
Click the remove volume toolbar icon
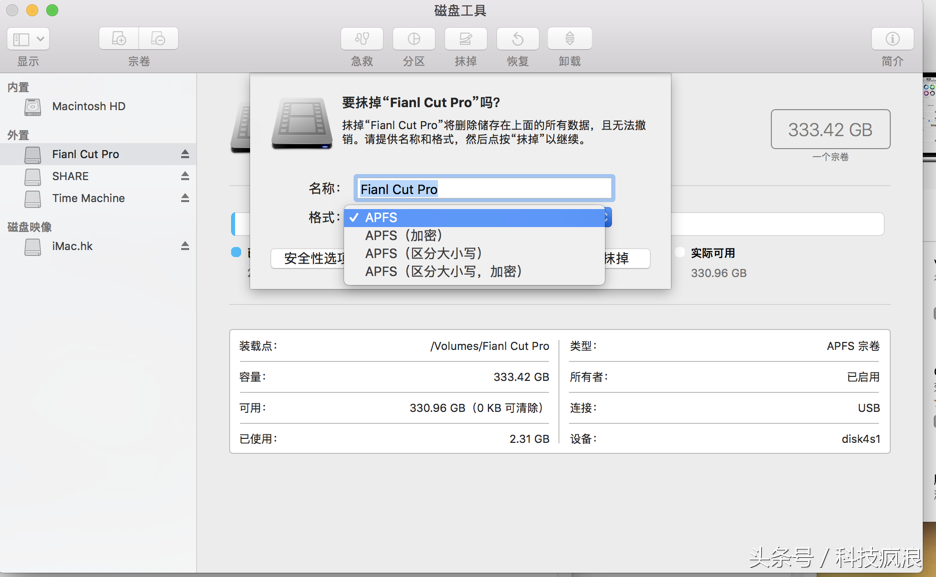pos(158,39)
